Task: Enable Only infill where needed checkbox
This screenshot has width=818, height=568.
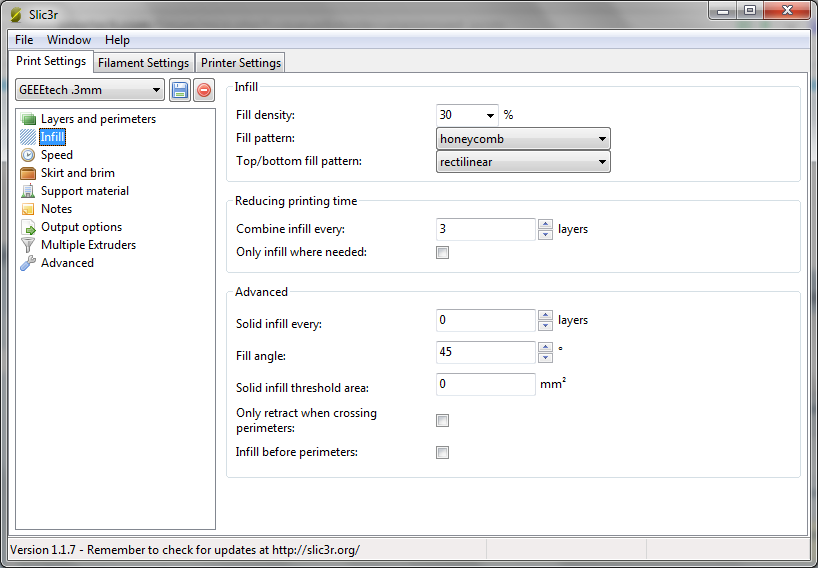Action: tap(442, 252)
